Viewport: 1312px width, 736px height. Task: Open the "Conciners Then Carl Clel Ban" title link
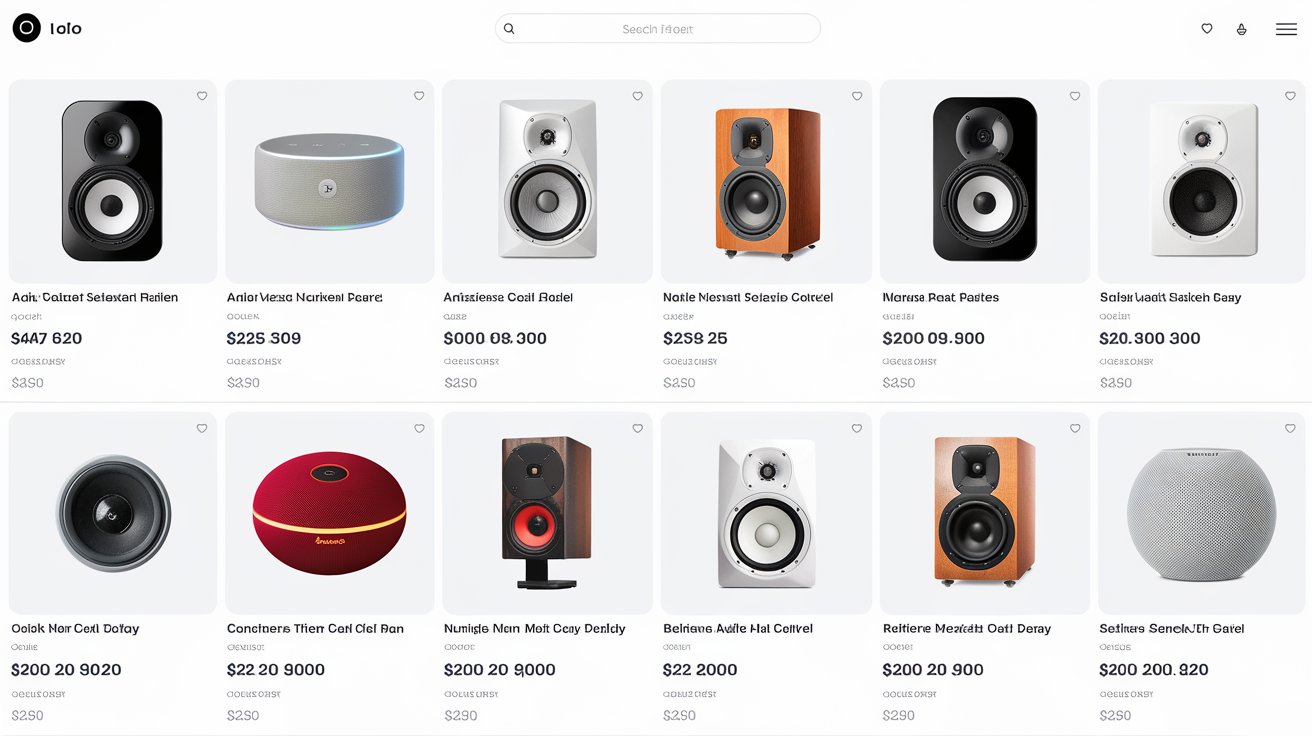click(x=315, y=628)
